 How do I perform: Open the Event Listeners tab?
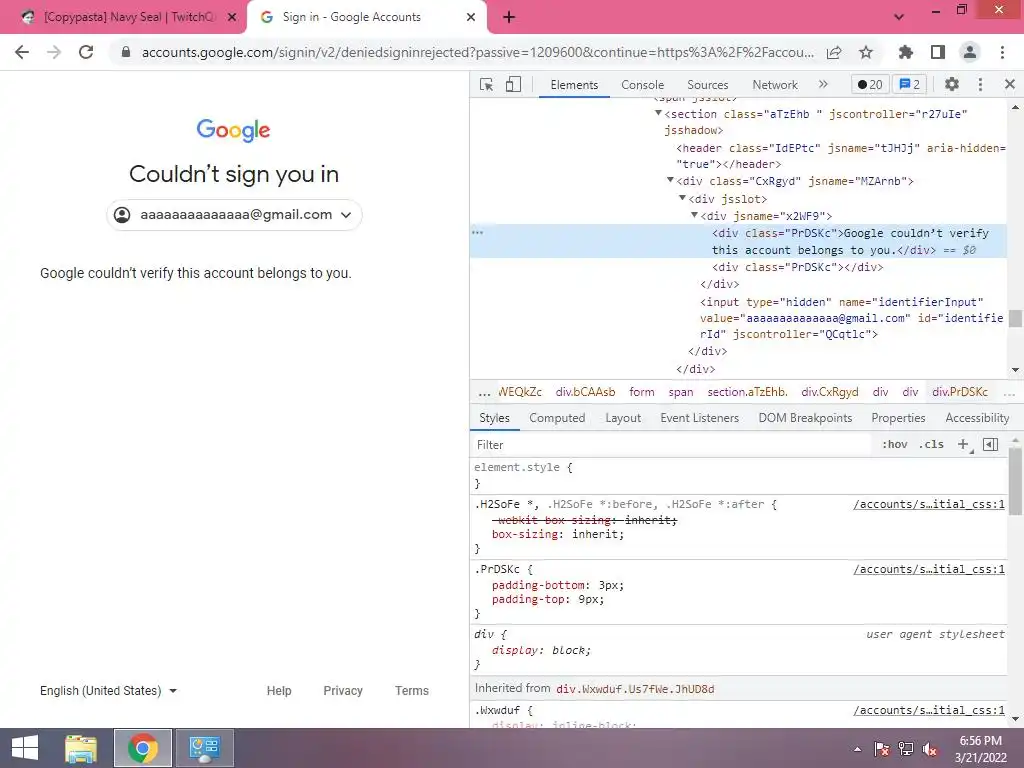pos(699,418)
